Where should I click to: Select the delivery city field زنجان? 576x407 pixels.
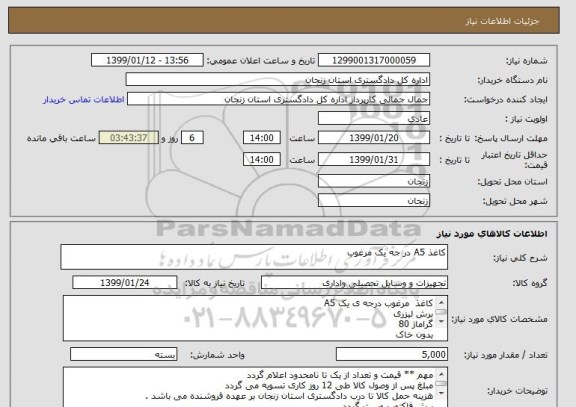[374, 201]
